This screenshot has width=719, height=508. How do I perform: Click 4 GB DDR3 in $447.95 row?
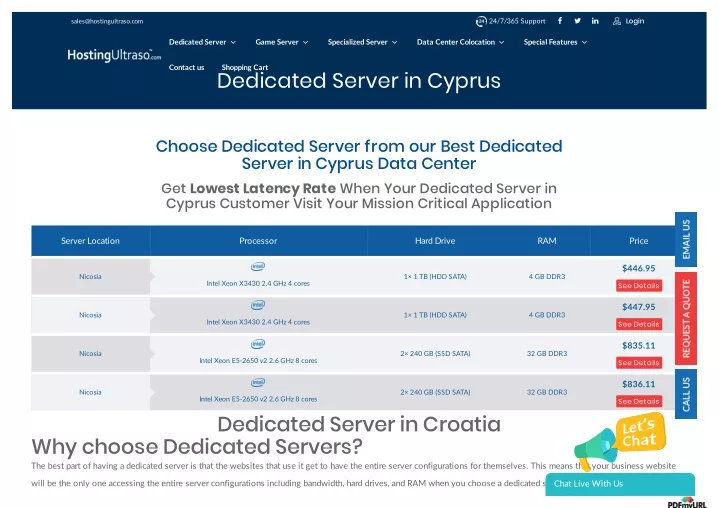click(547, 315)
